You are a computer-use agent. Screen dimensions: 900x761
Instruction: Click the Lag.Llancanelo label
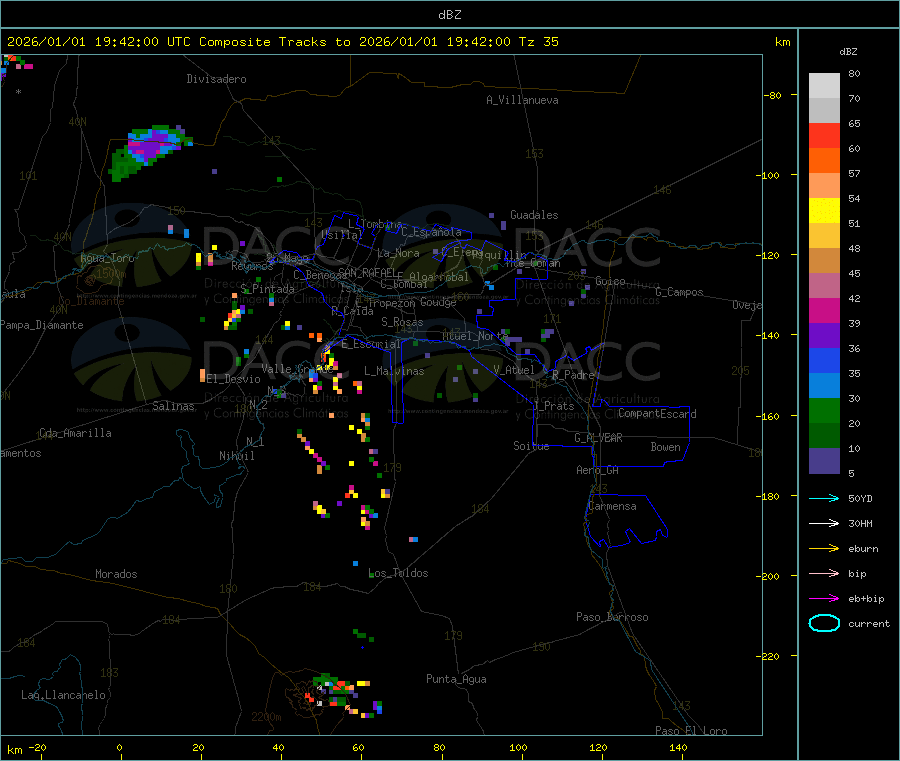point(63,696)
